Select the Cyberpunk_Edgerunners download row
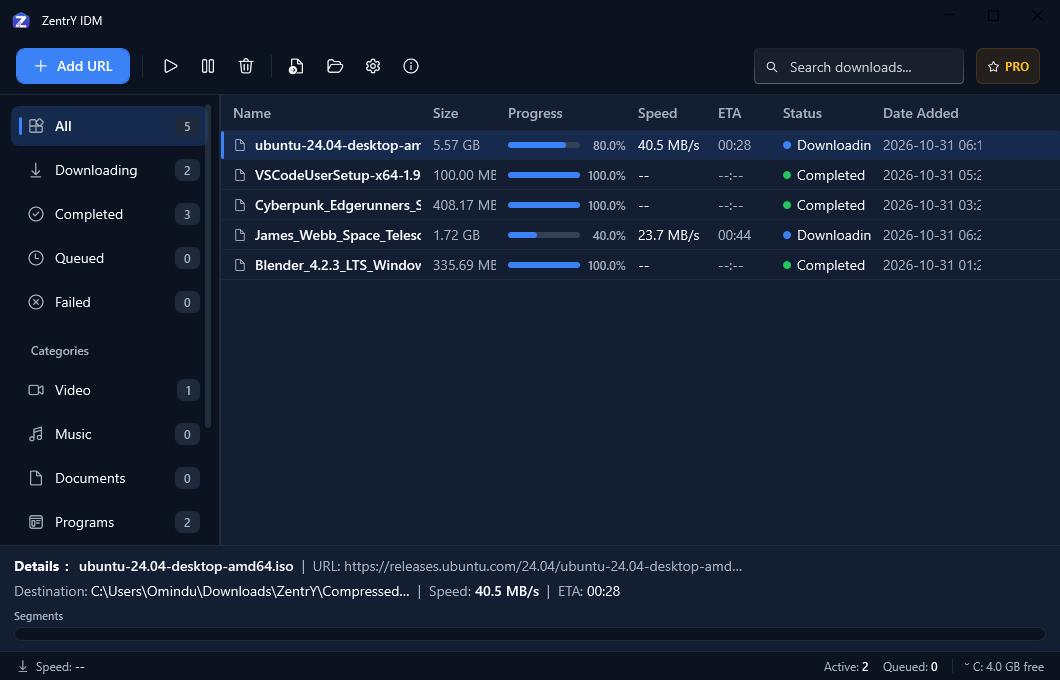The image size is (1060, 680). pyautogui.click(x=640, y=205)
